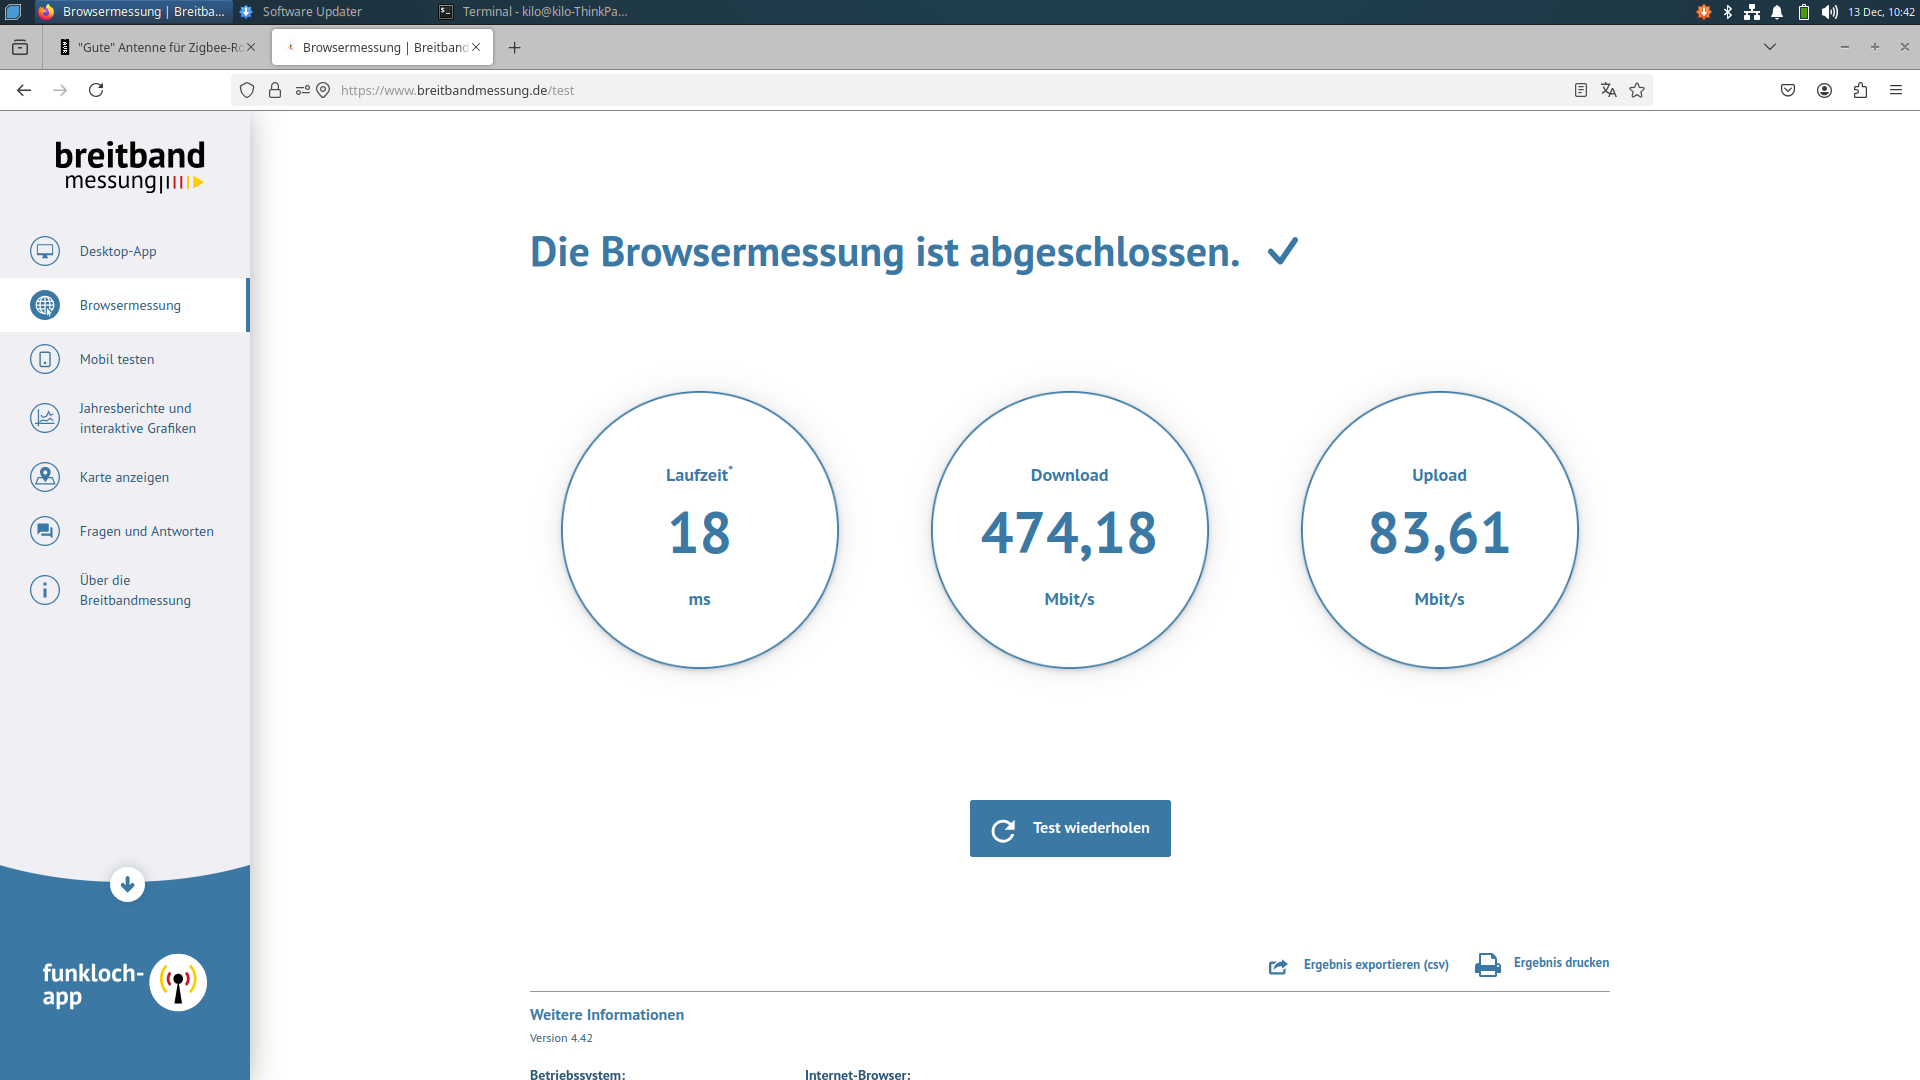The width and height of the screenshot is (1920, 1080).
Task: Select Browsermessung in the sidebar menu
Action: click(130, 305)
